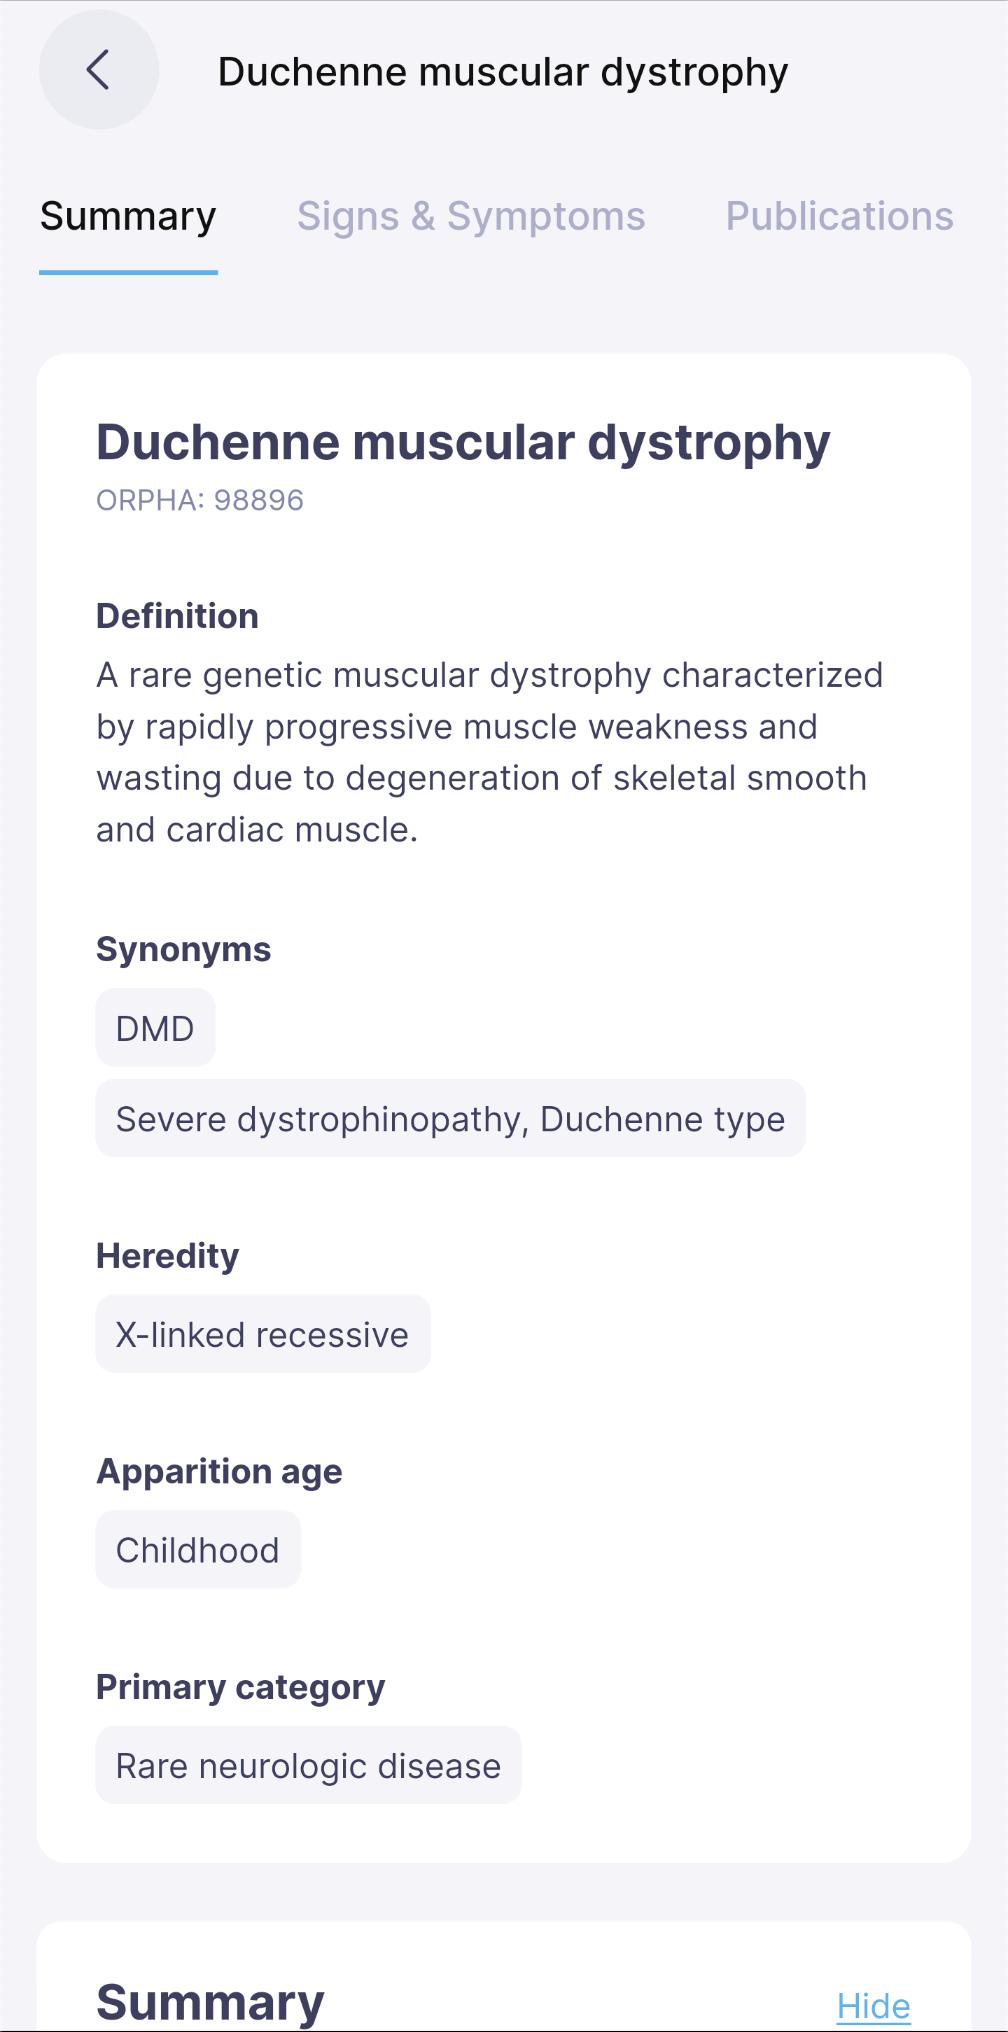This screenshot has height=2032, width=1008.
Task: Tap the X-linked recessive heredity chip
Action: click(262, 1335)
